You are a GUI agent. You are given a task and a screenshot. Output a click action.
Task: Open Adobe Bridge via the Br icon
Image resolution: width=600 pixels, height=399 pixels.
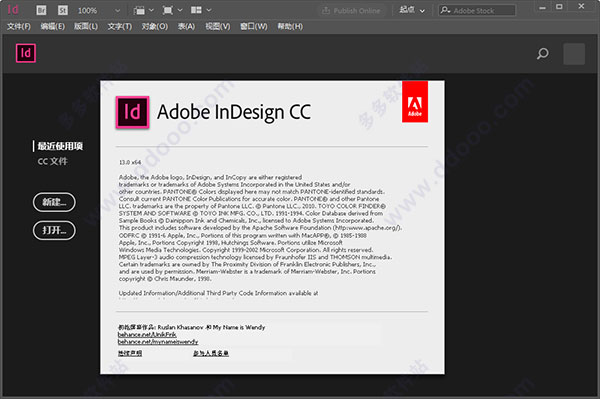click(x=41, y=10)
